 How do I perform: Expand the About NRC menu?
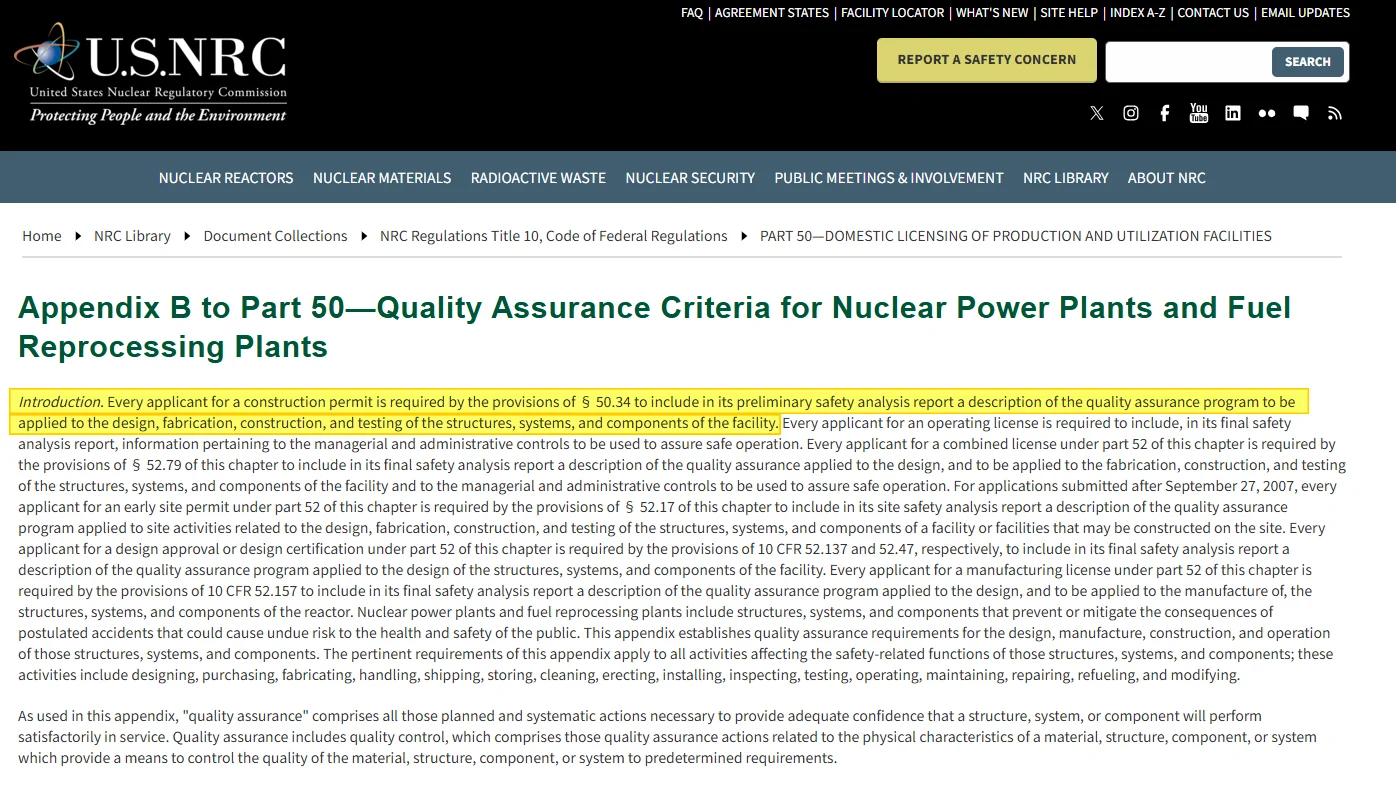pos(1166,178)
